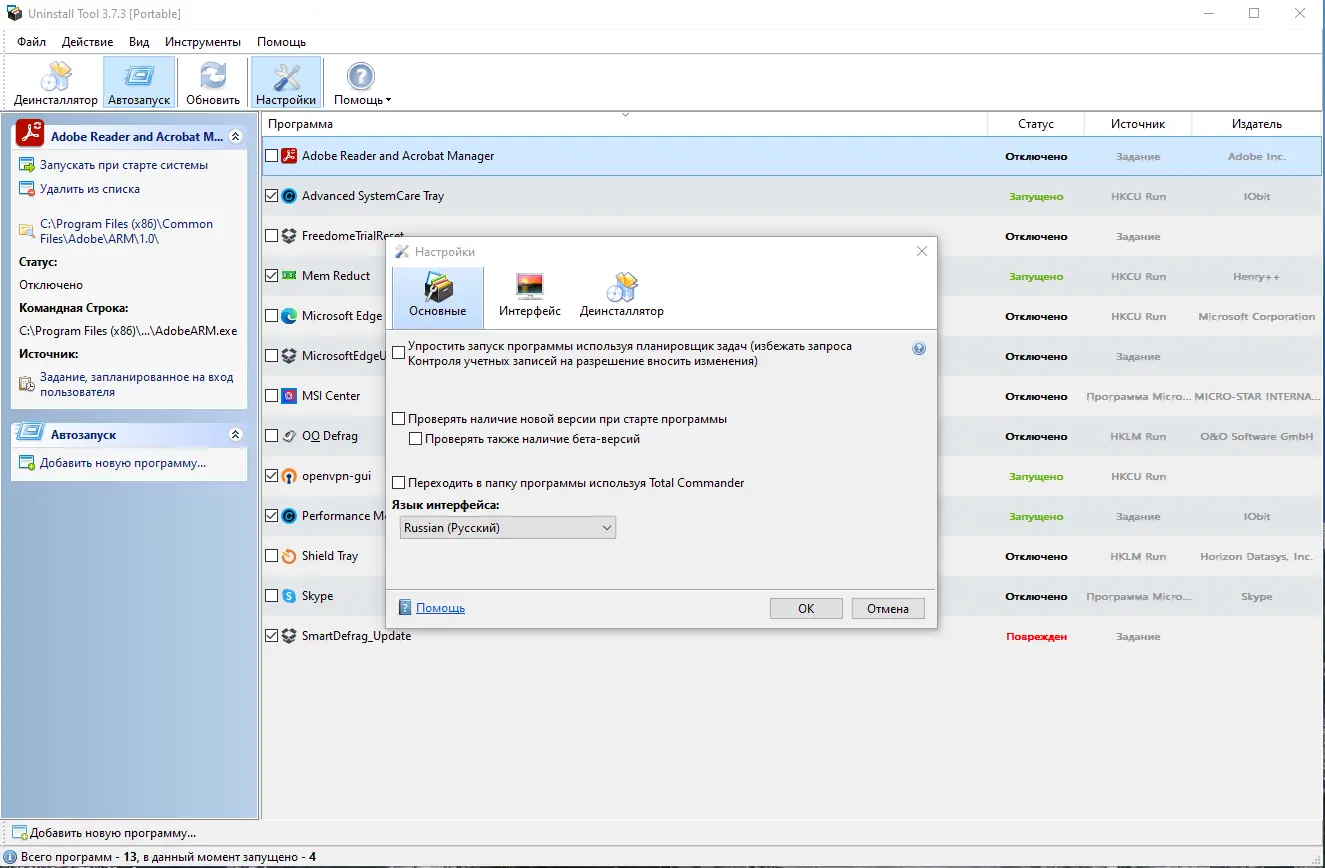Collapse the Adobe Reader sidebar panel
Screen dimensions: 1325x868
coord(236,135)
